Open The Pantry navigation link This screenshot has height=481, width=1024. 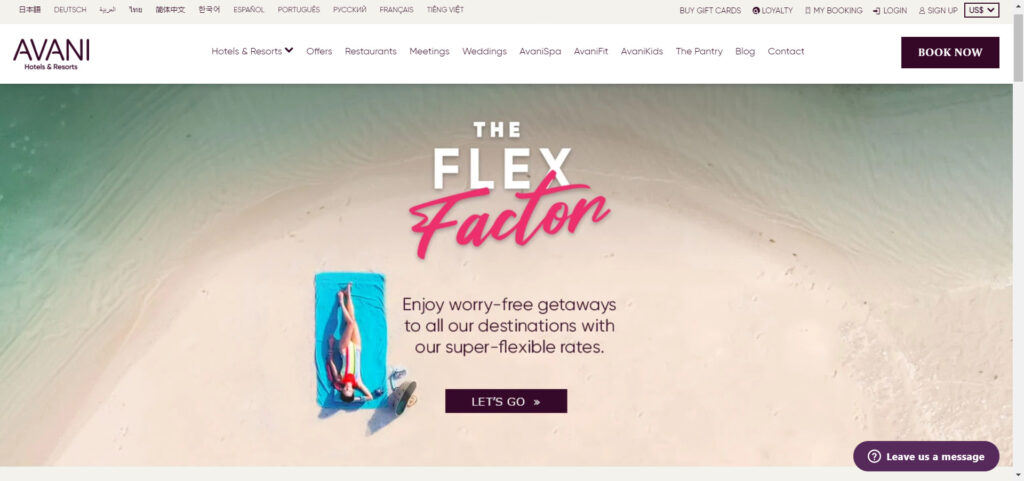(699, 52)
